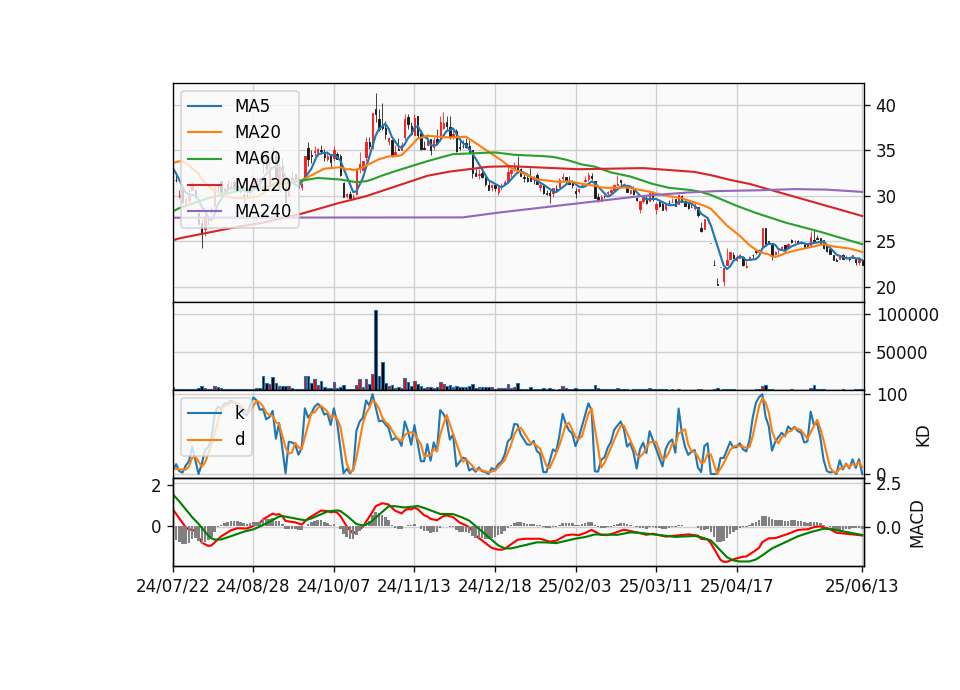
Task: Click the MACD right axis value 2.5
Action: coord(889,484)
